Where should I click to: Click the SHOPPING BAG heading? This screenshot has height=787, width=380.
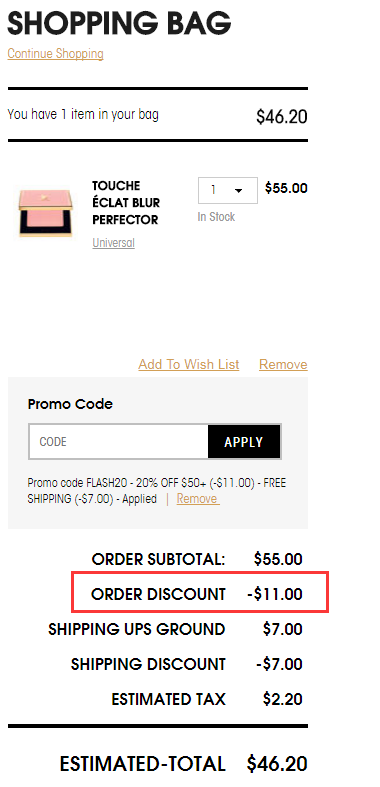tap(119, 23)
